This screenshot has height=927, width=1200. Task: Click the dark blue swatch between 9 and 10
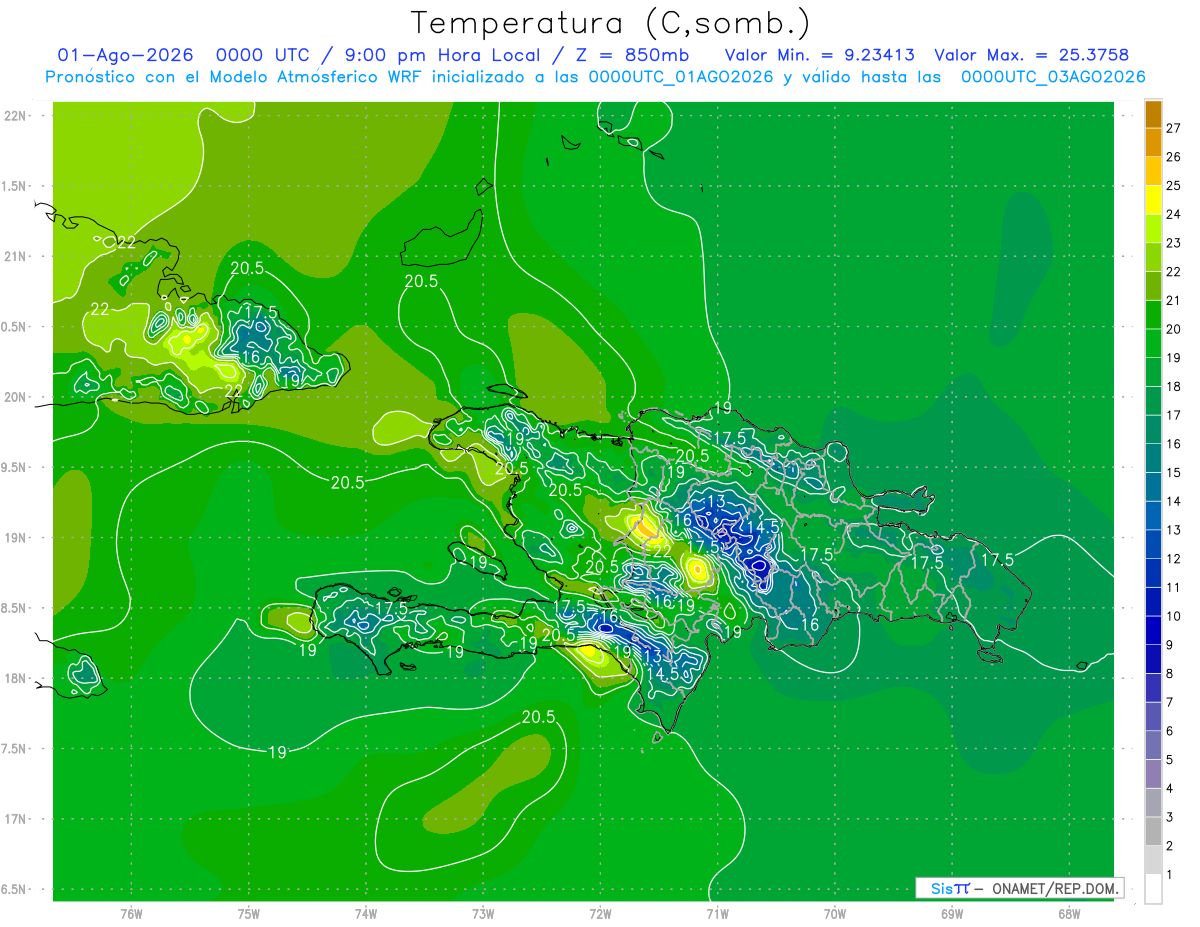tap(1153, 630)
